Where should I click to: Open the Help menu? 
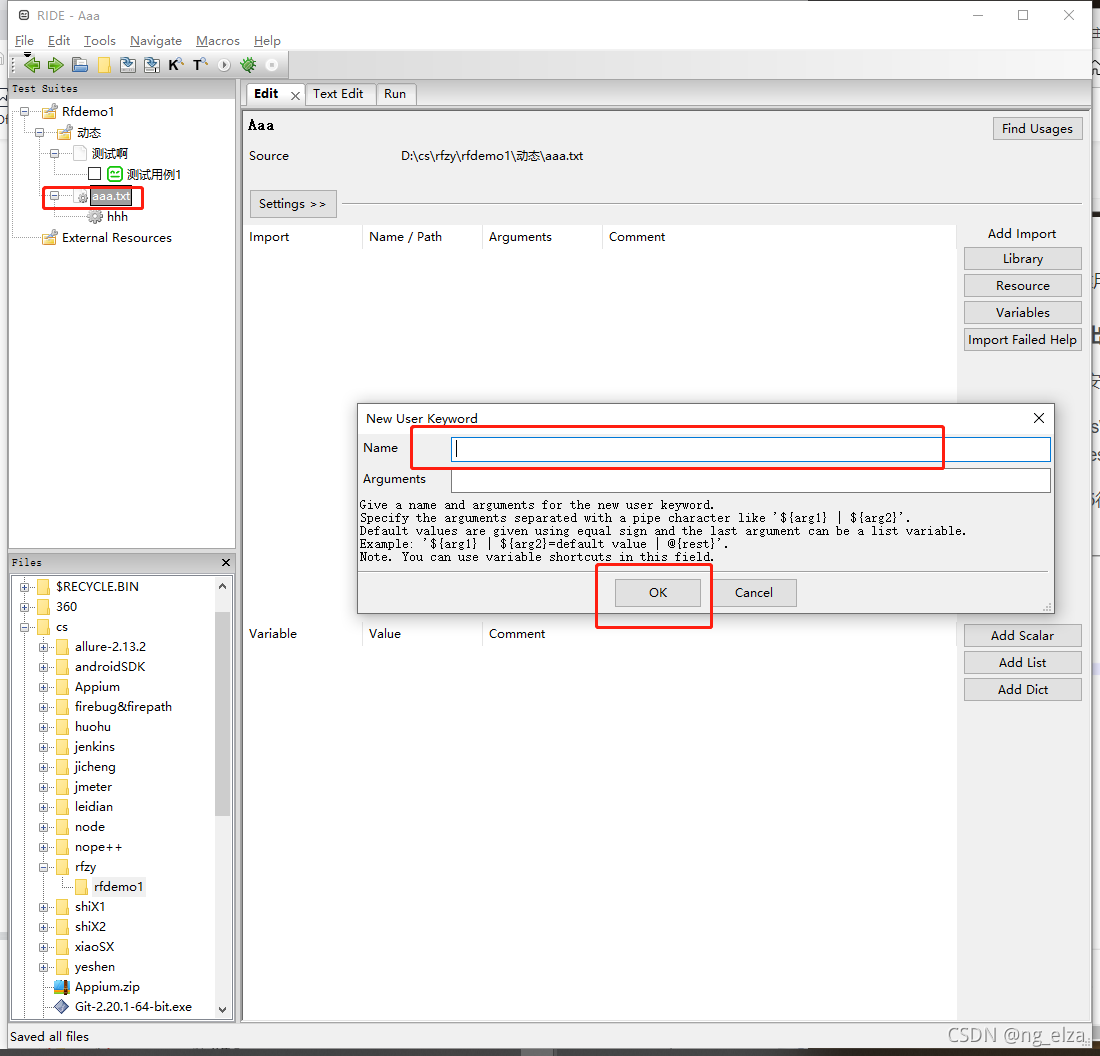pos(267,41)
